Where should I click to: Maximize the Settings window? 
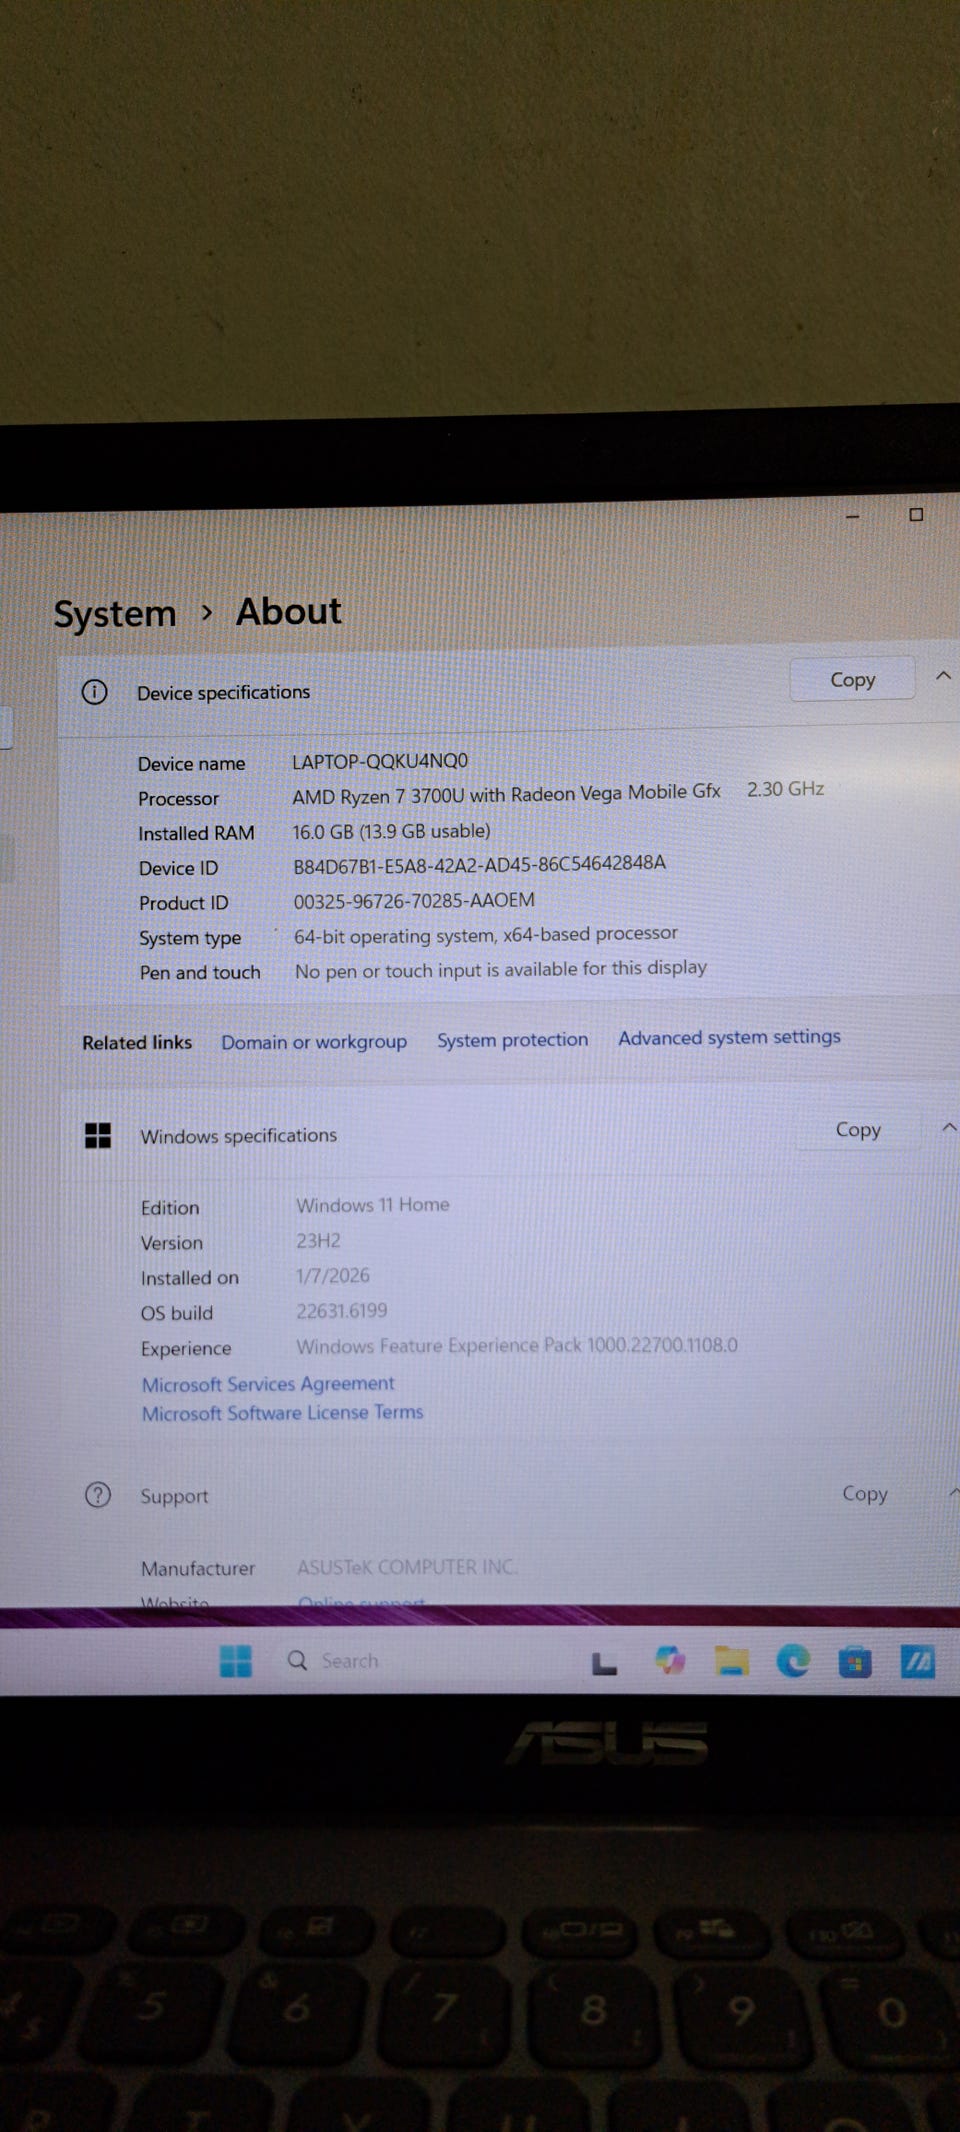916,514
